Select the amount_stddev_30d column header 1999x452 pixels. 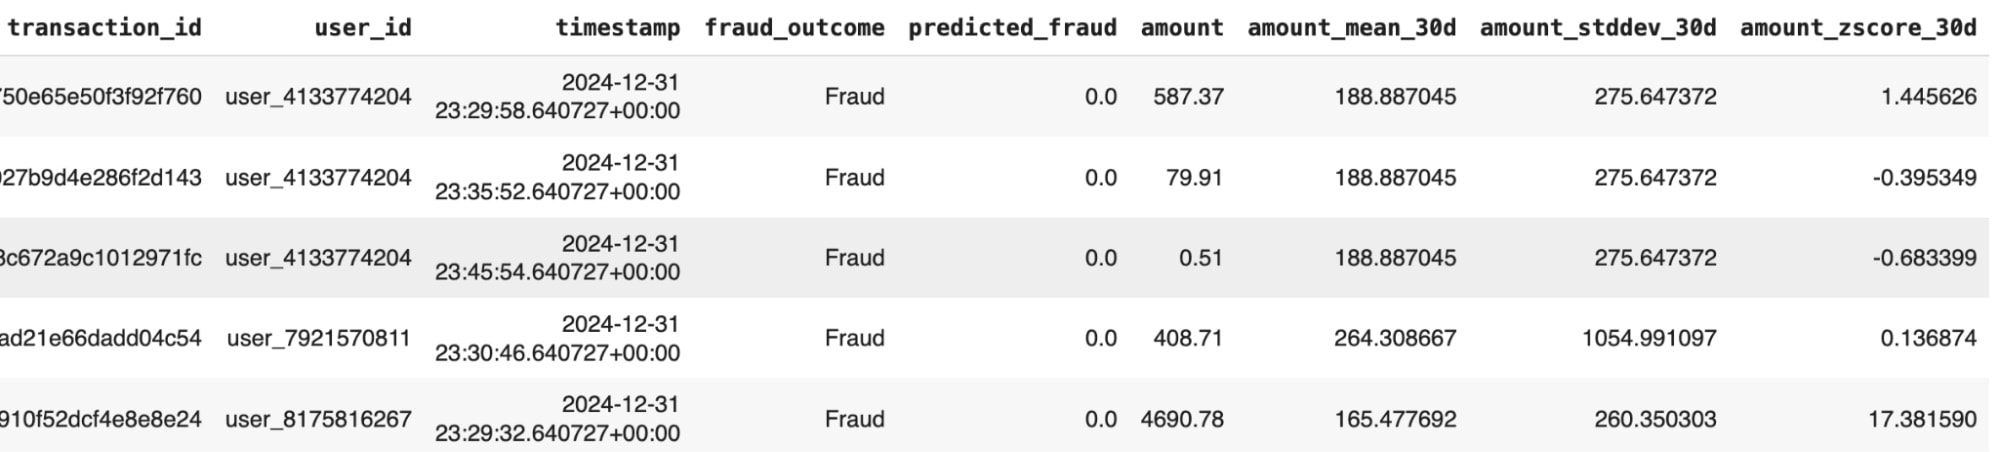[1598, 28]
